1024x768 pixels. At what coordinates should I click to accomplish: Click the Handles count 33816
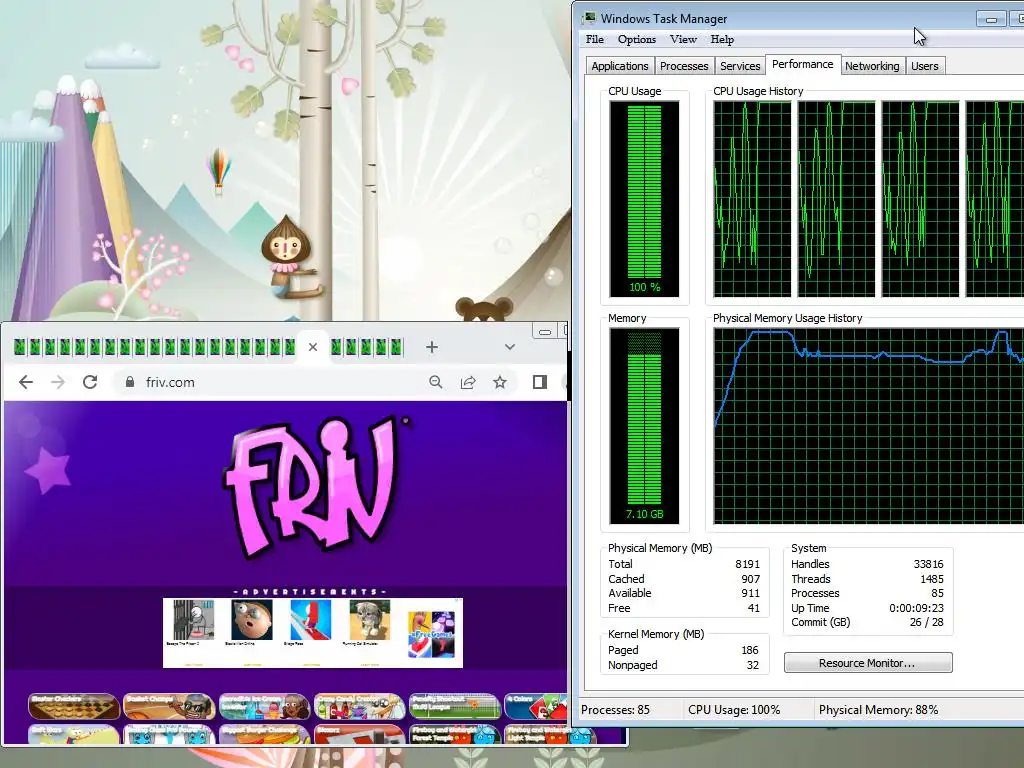[x=928, y=564]
